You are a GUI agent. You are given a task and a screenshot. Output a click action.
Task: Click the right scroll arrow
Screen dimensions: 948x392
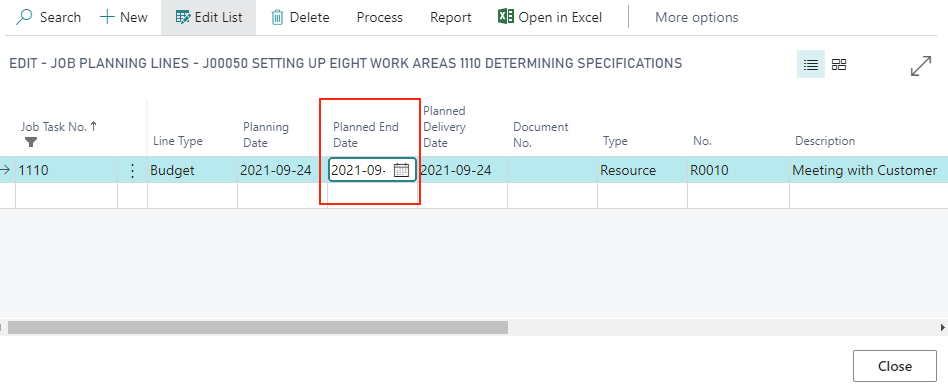point(943,327)
